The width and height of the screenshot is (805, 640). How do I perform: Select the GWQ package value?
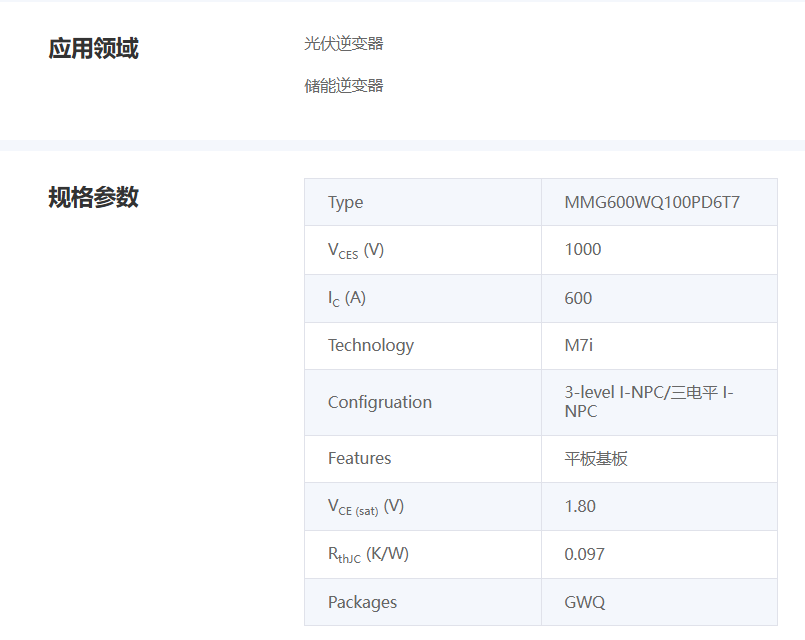pos(584,603)
